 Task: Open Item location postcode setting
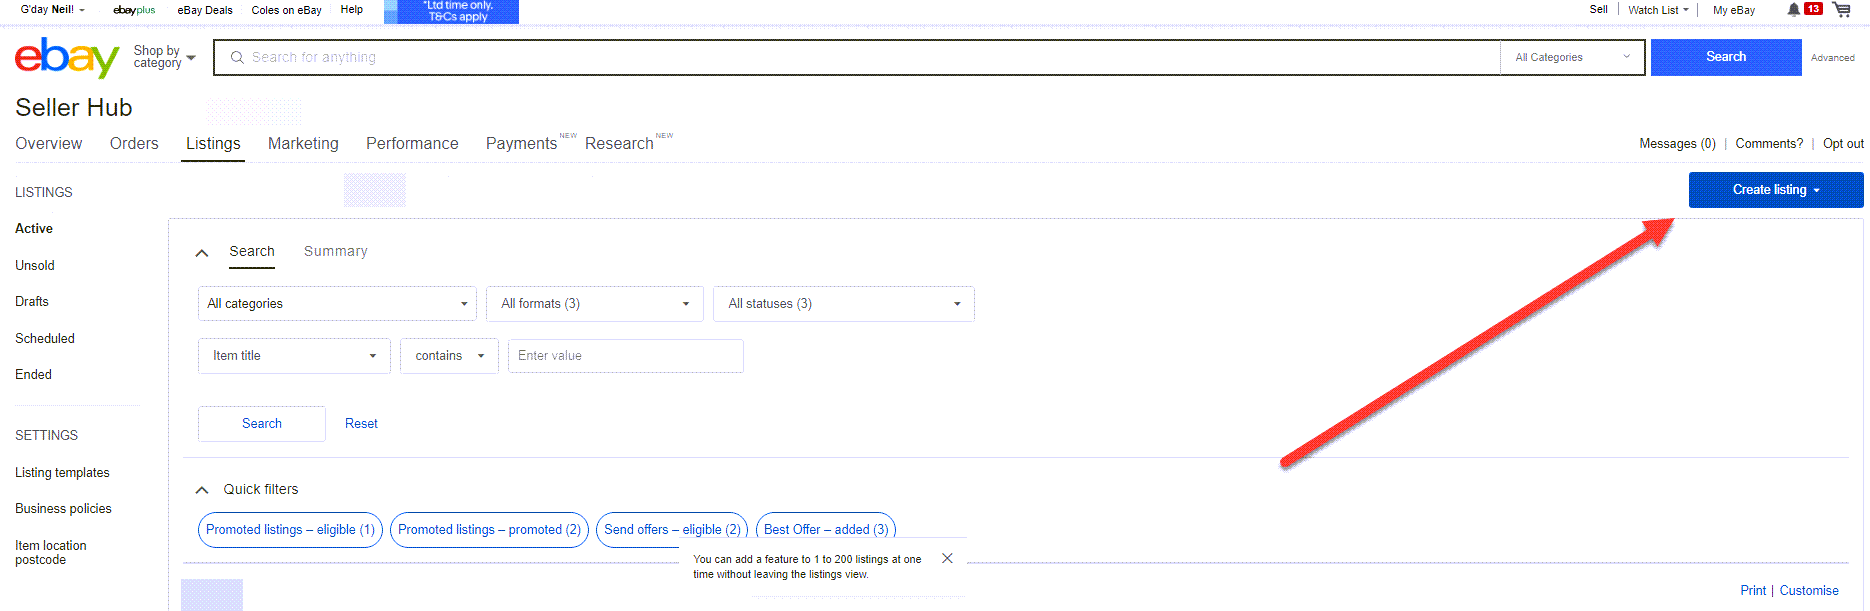(51, 553)
